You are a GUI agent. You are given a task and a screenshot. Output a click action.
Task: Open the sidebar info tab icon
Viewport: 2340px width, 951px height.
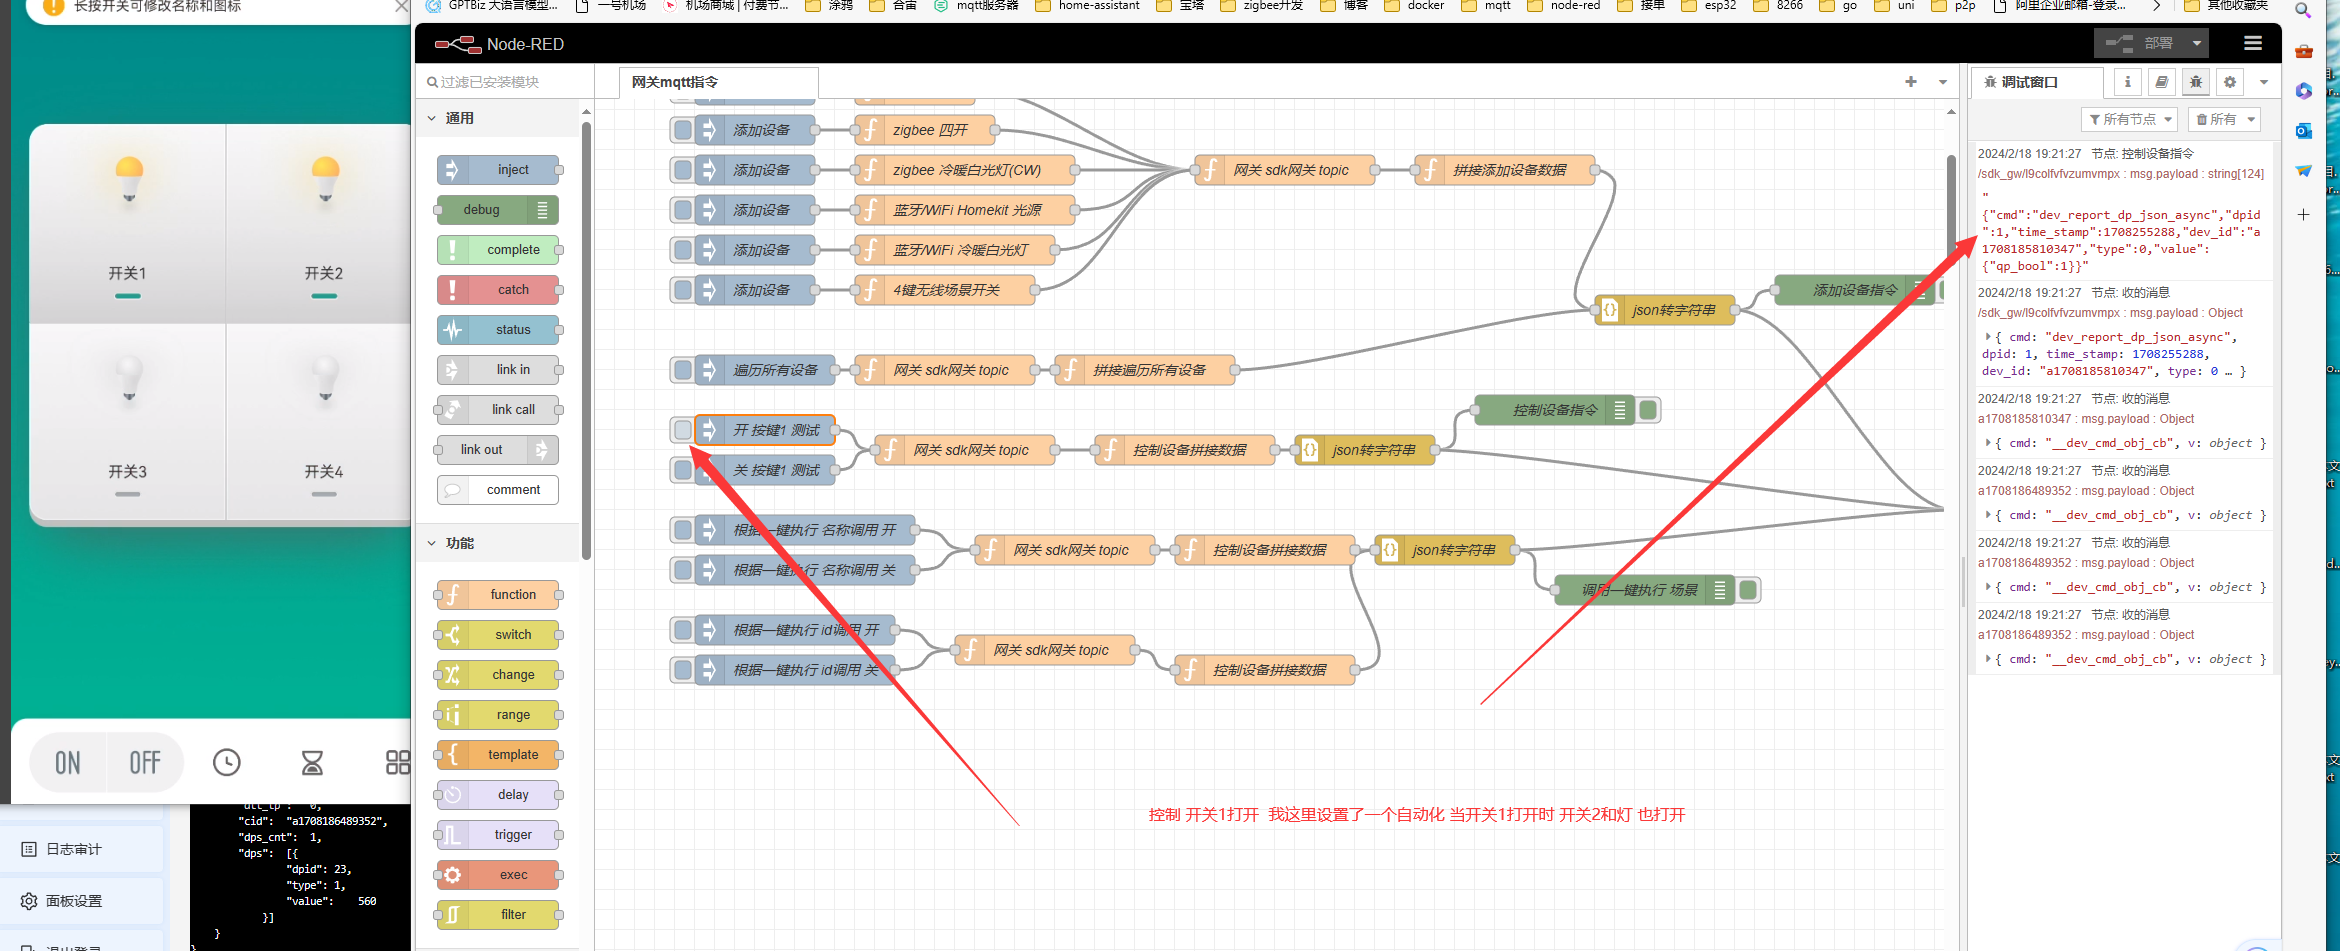pos(2127,82)
